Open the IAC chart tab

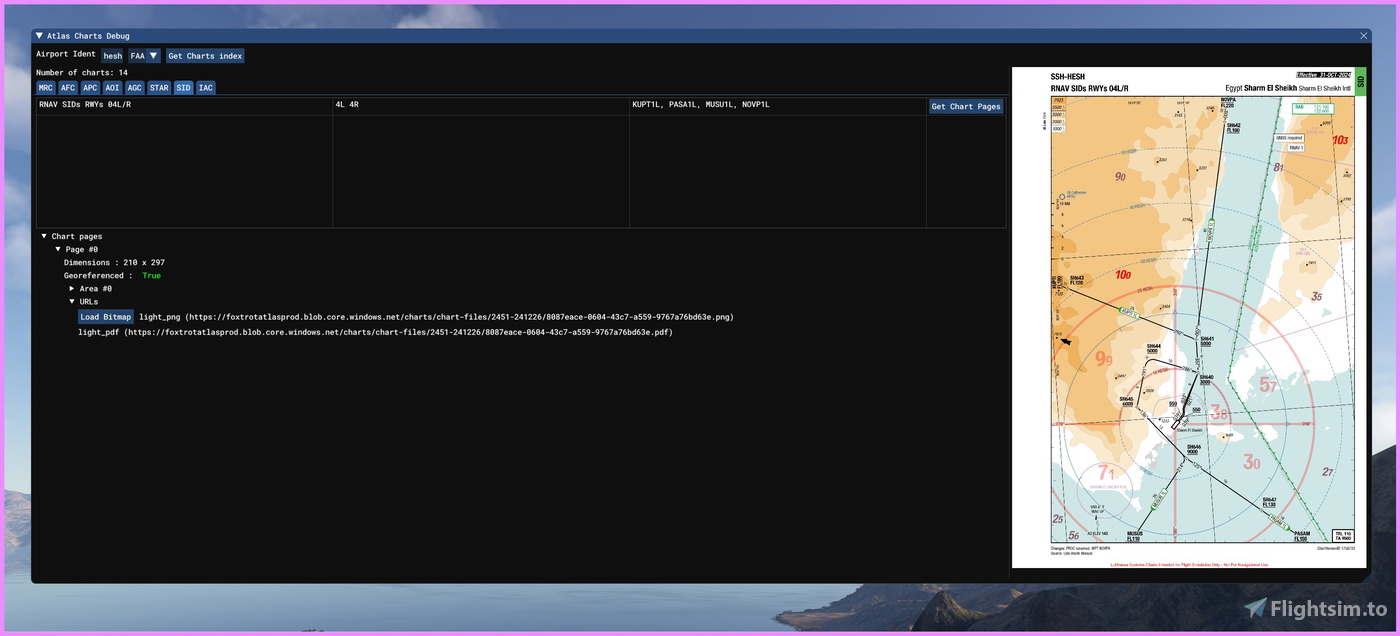205,88
